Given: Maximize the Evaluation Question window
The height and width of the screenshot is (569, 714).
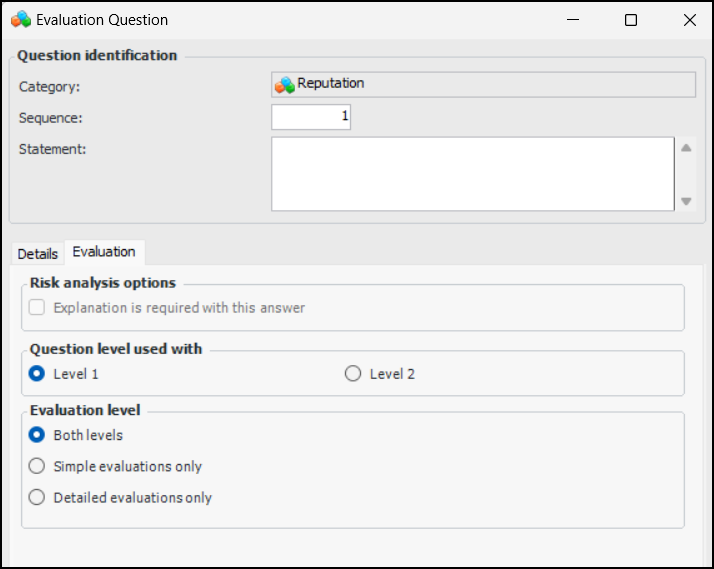Looking at the screenshot, I should click(631, 20).
